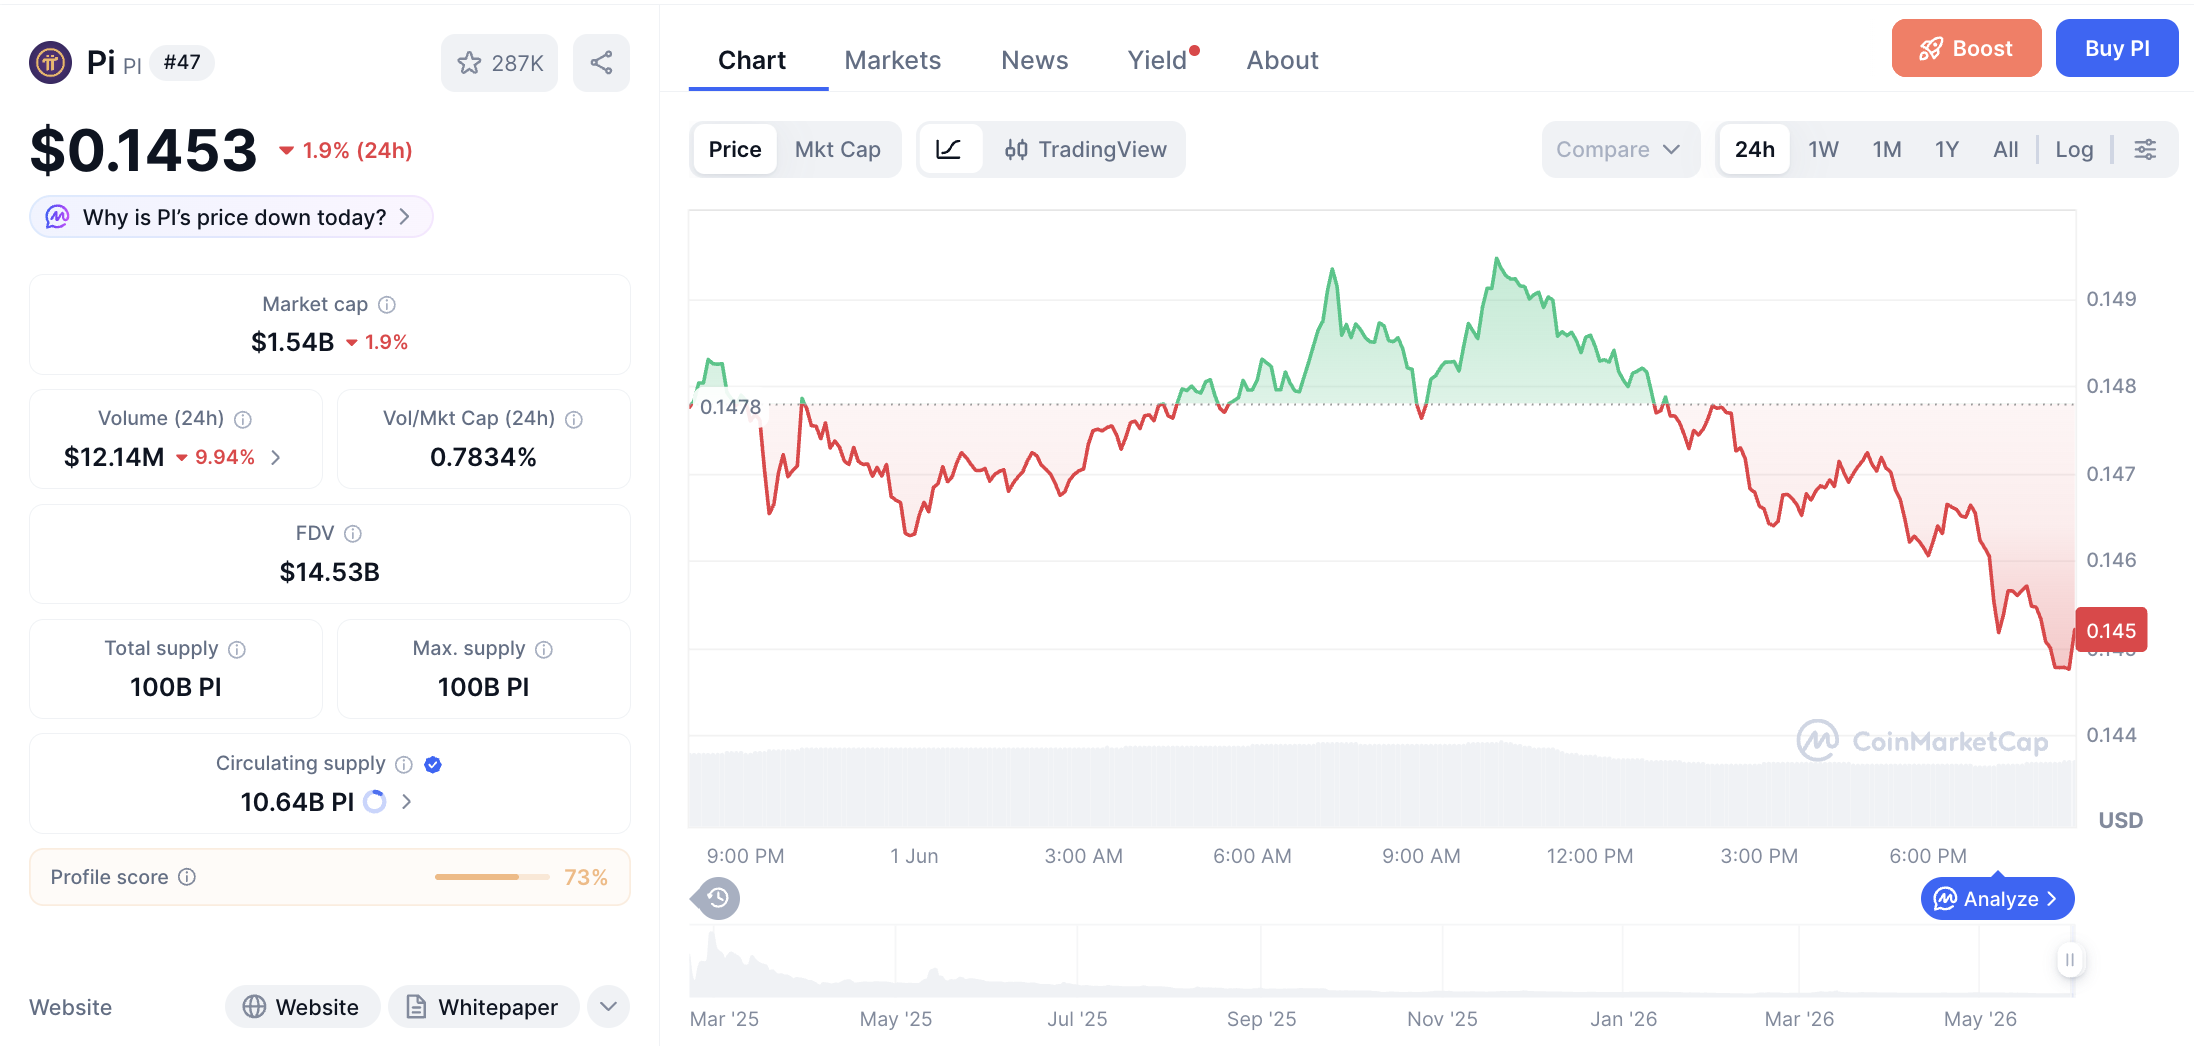2194x1046 pixels.
Task: Toggle Log scale on chart
Action: (x=2074, y=149)
